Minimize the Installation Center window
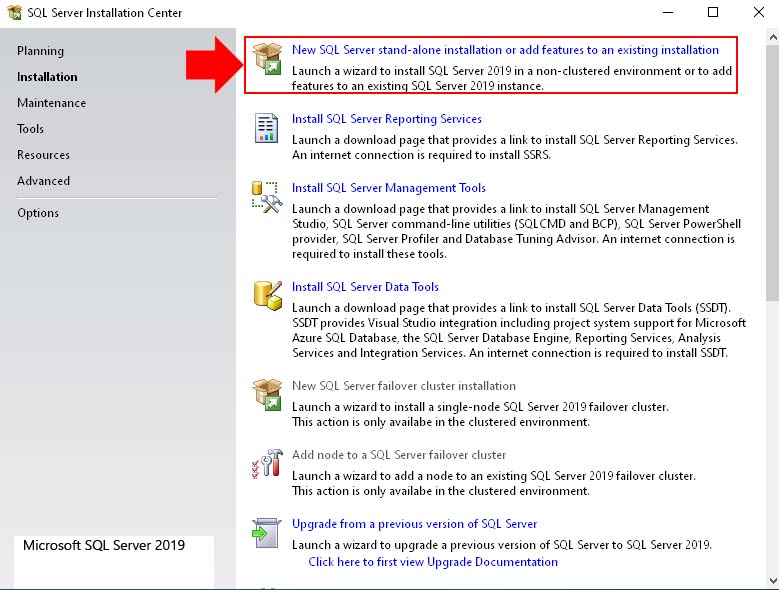The image size is (779, 590). 668,12
